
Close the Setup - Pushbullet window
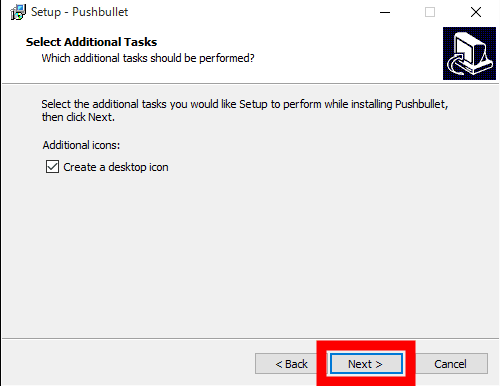click(476, 12)
